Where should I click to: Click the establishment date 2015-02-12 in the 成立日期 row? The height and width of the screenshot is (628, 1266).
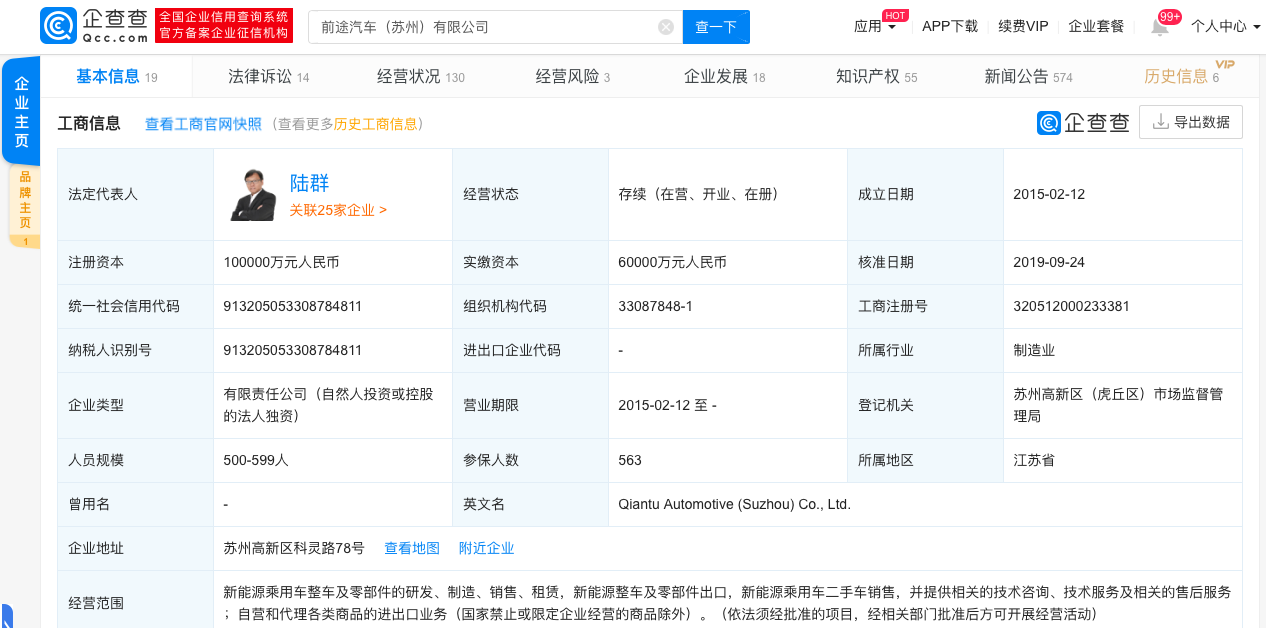pos(1049,194)
